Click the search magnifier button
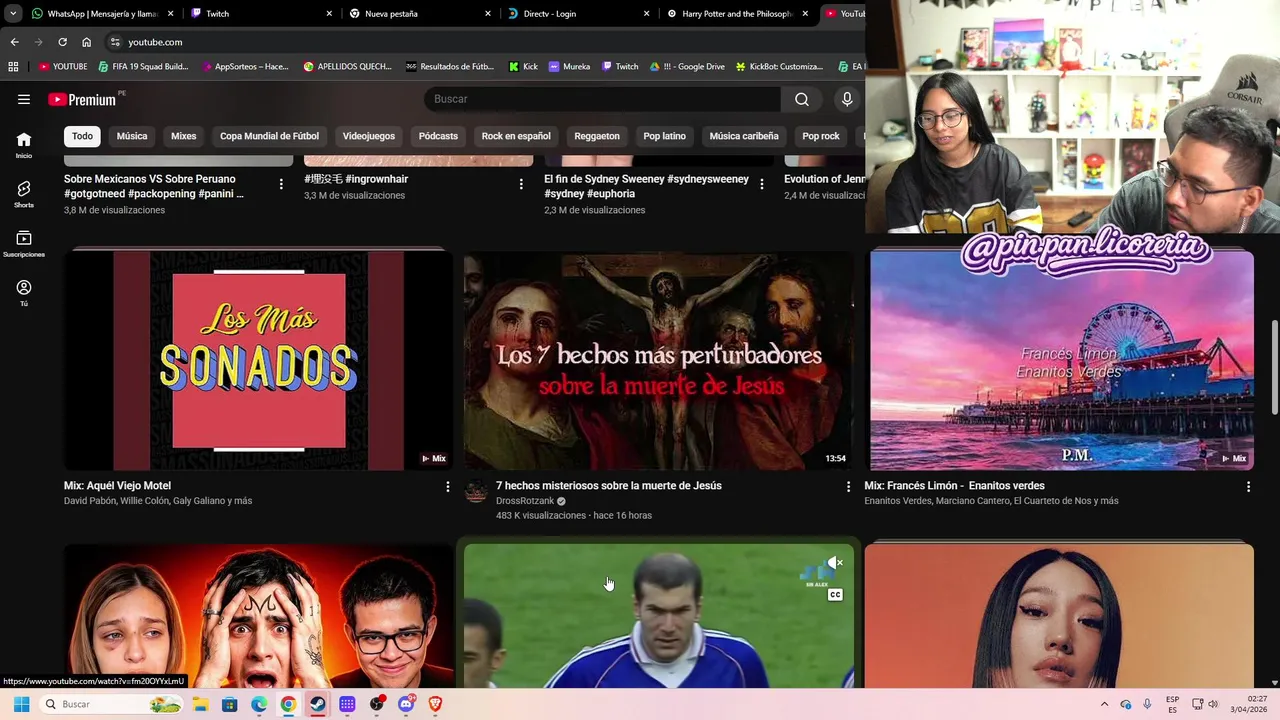 tap(802, 99)
